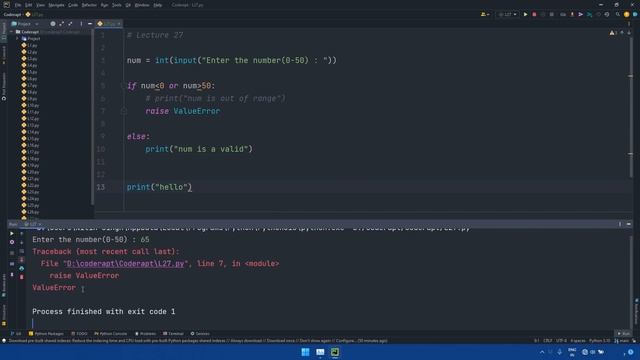Click the editor vertical scrollbar
Image resolution: width=640 pixels, height=360 pixels.
point(631,106)
